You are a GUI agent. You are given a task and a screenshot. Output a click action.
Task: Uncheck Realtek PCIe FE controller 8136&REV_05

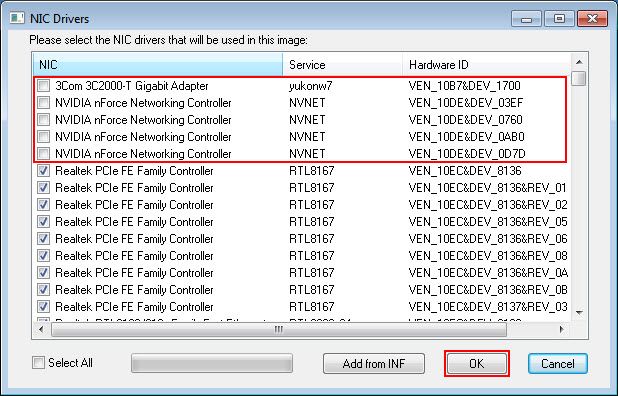tap(43, 221)
